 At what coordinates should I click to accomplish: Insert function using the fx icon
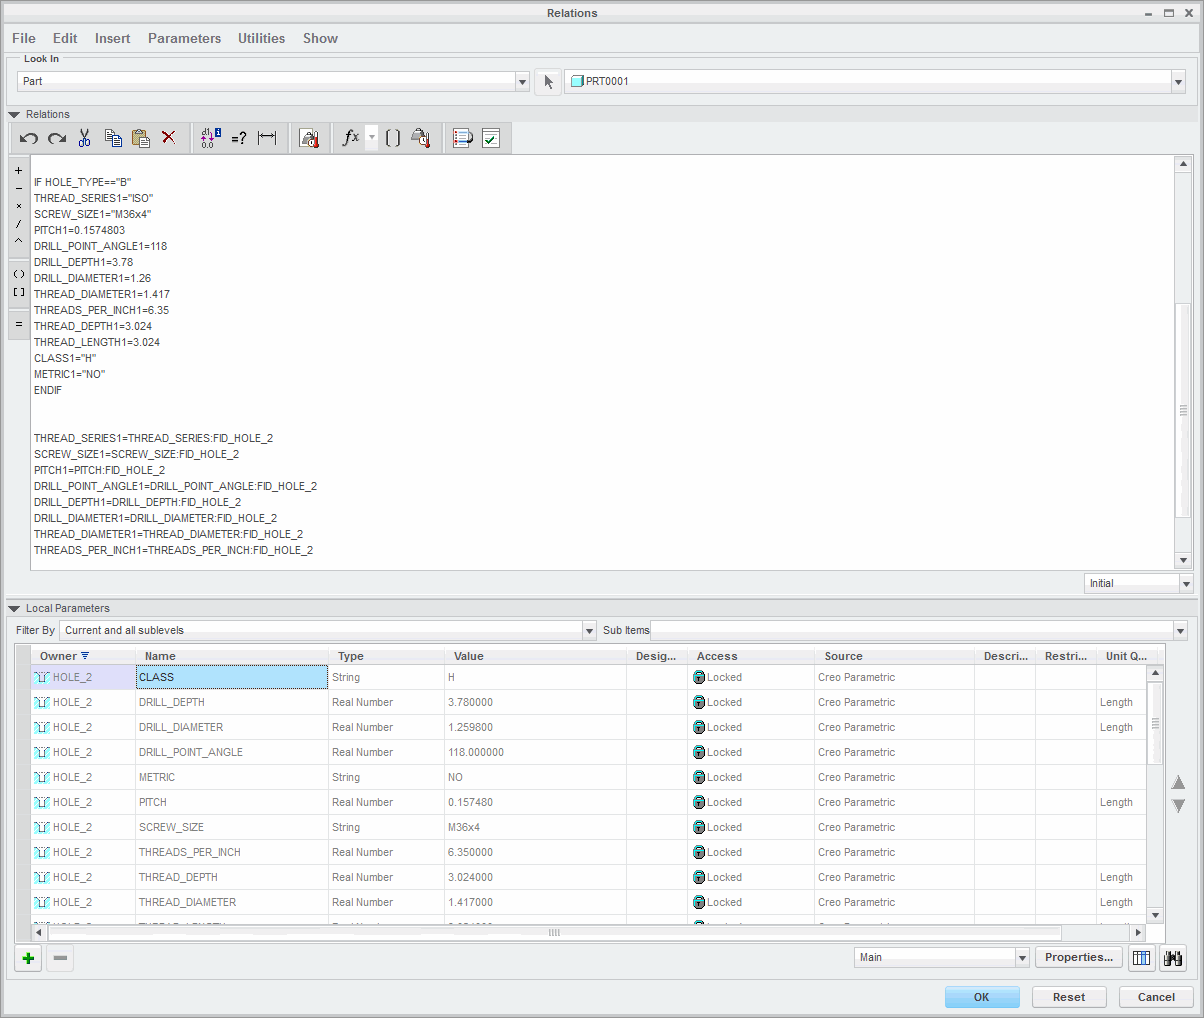[350, 138]
